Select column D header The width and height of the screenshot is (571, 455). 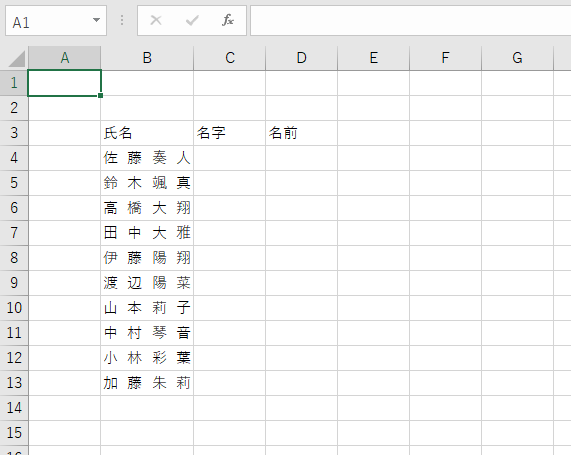pos(302,58)
